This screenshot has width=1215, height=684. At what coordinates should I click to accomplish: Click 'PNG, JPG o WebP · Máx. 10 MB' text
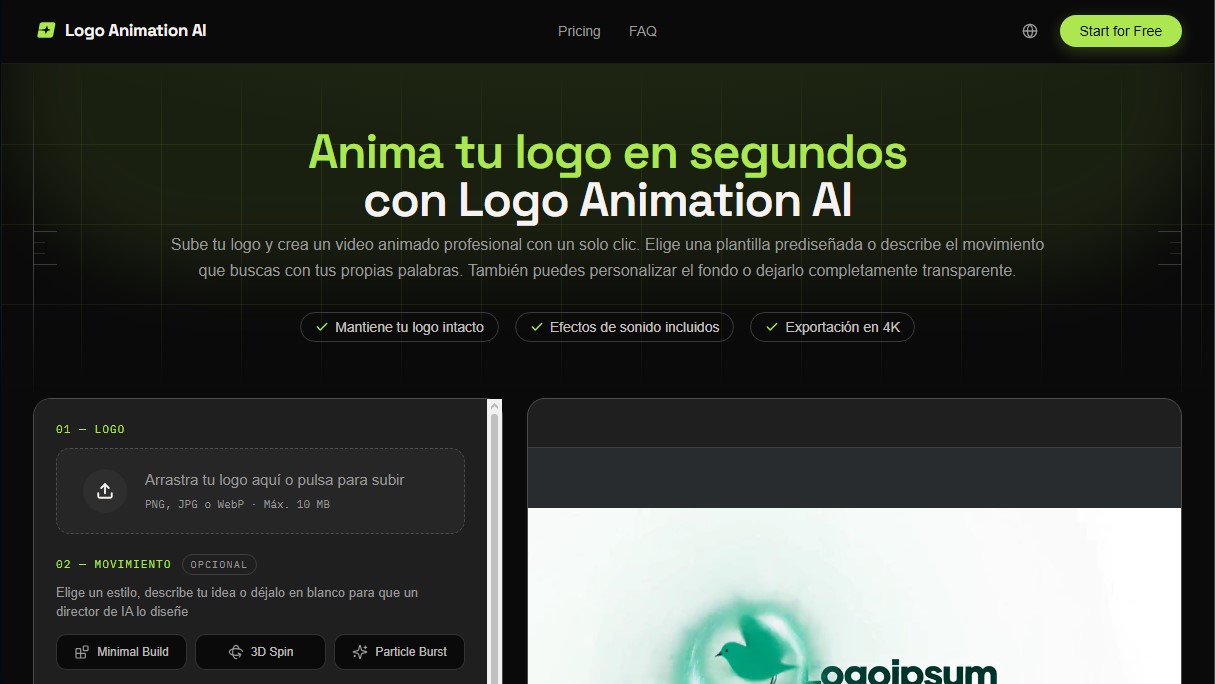point(237,505)
